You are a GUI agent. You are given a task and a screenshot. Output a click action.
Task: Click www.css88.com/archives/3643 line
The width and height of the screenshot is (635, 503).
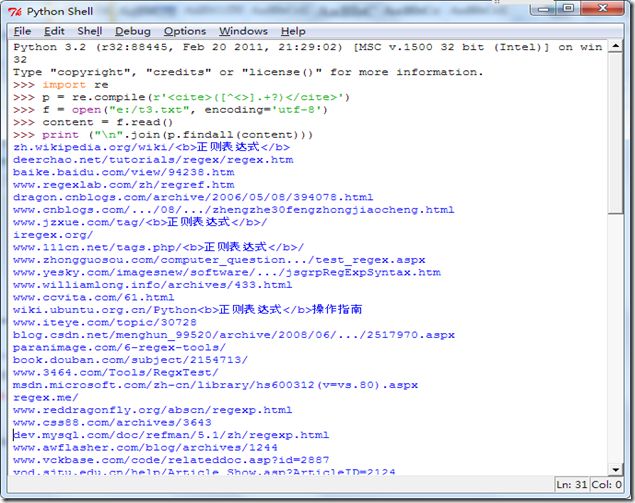(x=112, y=424)
